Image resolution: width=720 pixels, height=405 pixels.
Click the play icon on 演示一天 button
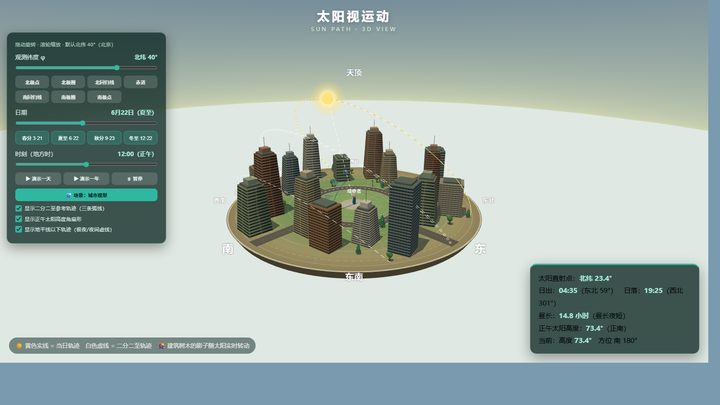point(28,179)
